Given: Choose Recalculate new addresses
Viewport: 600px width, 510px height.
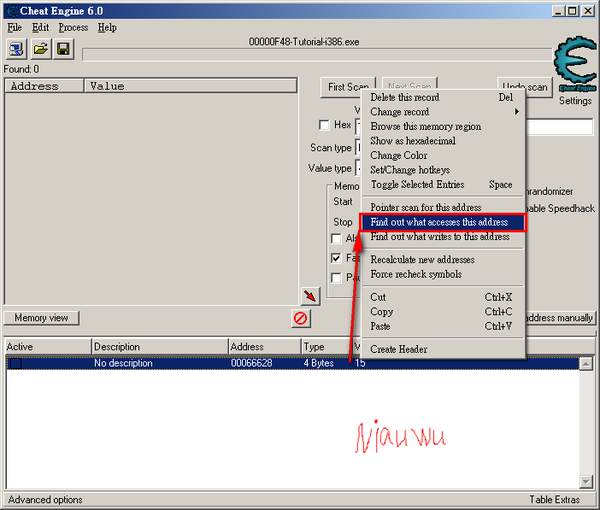Looking at the screenshot, I should coord(443,260).
